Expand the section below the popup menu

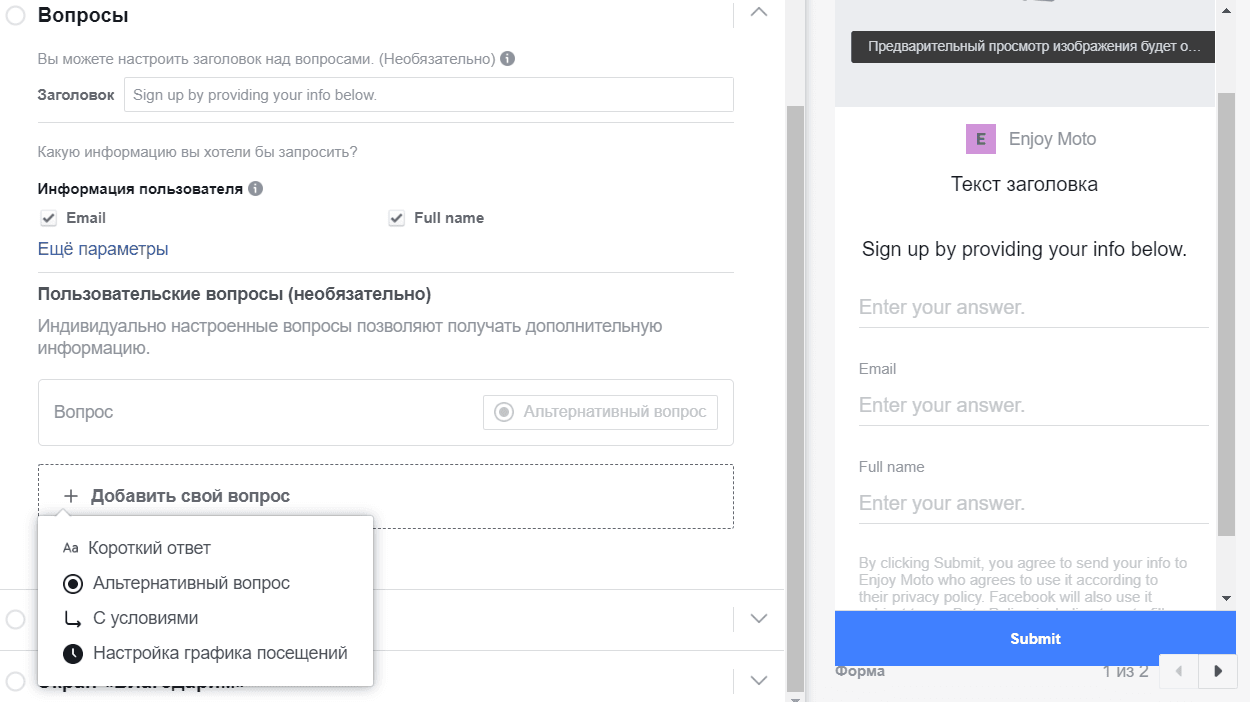tap(759, 618)
